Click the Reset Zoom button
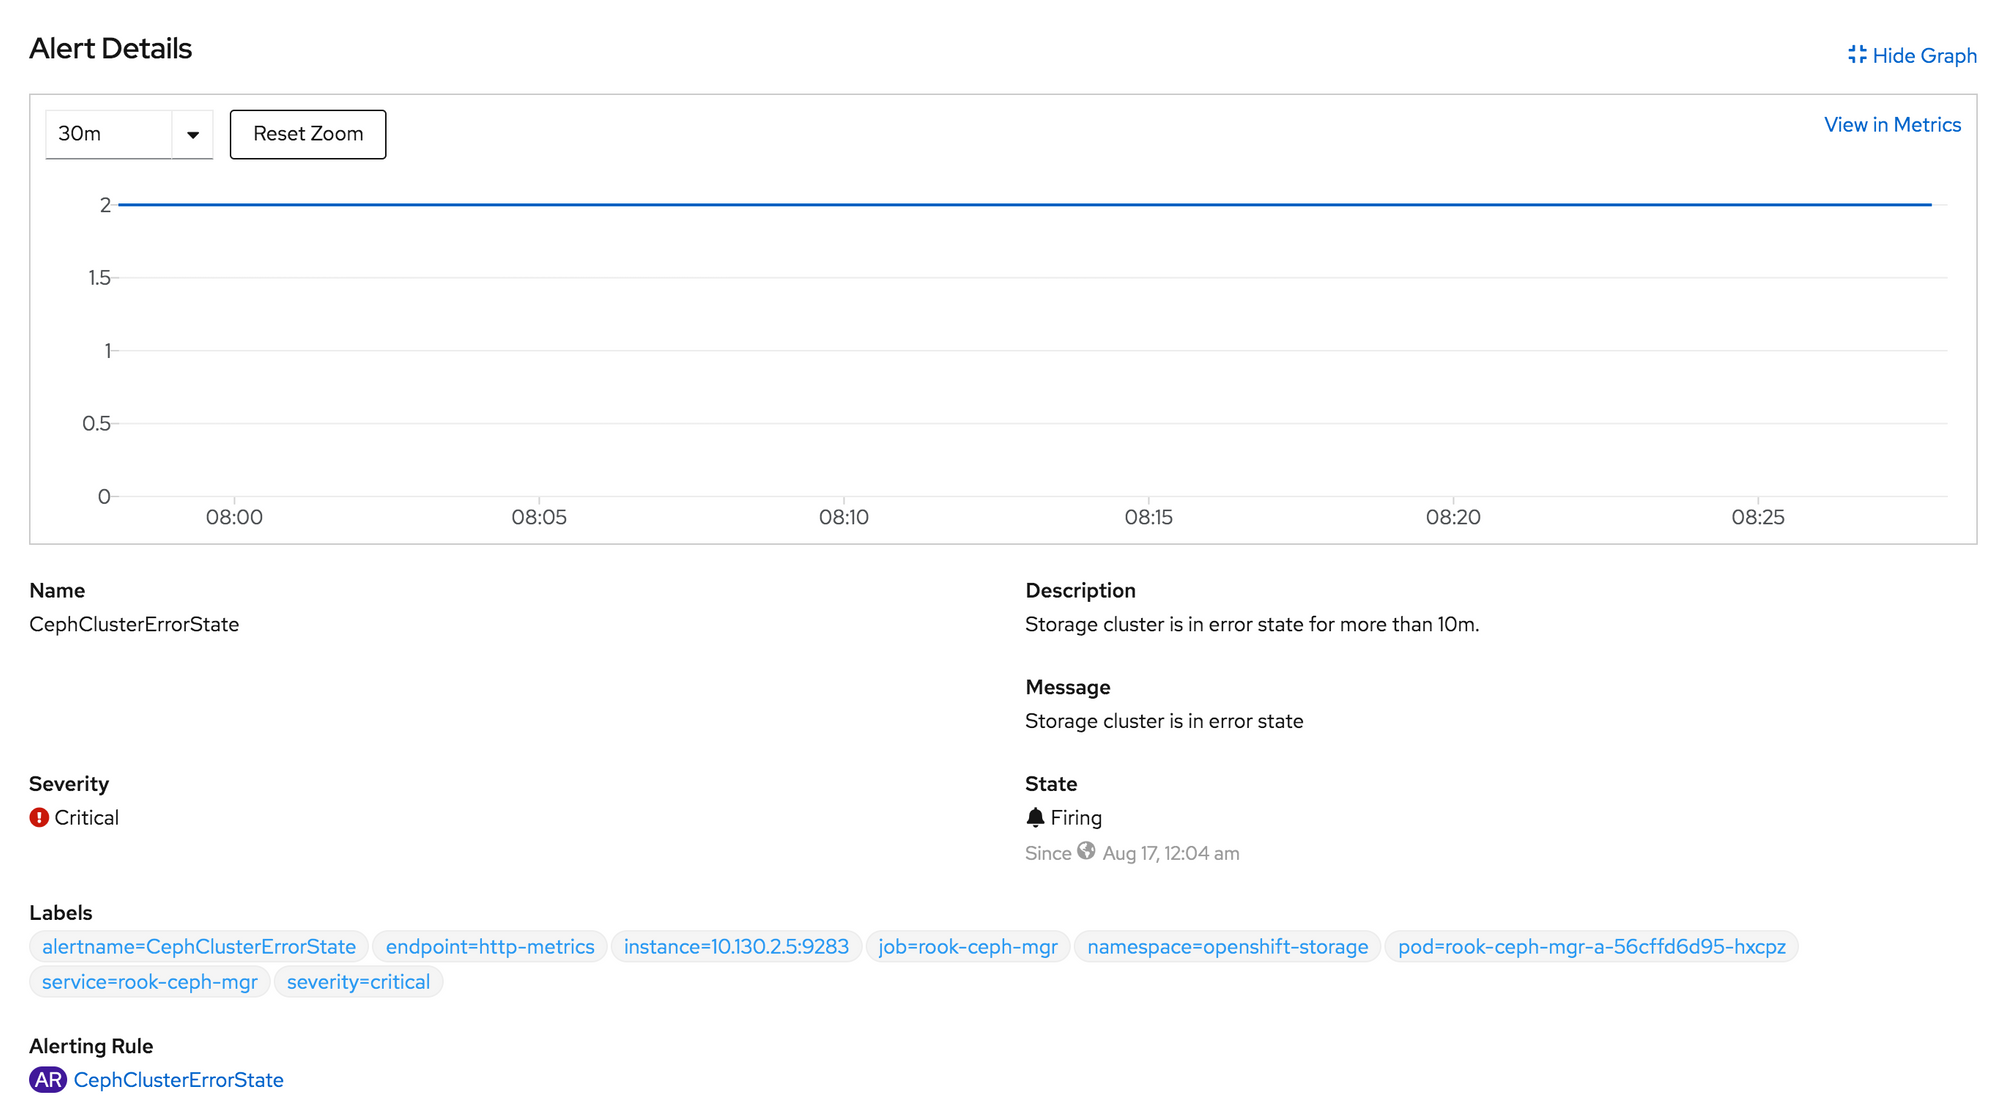2000x1119 pixels. pos(308,133)
